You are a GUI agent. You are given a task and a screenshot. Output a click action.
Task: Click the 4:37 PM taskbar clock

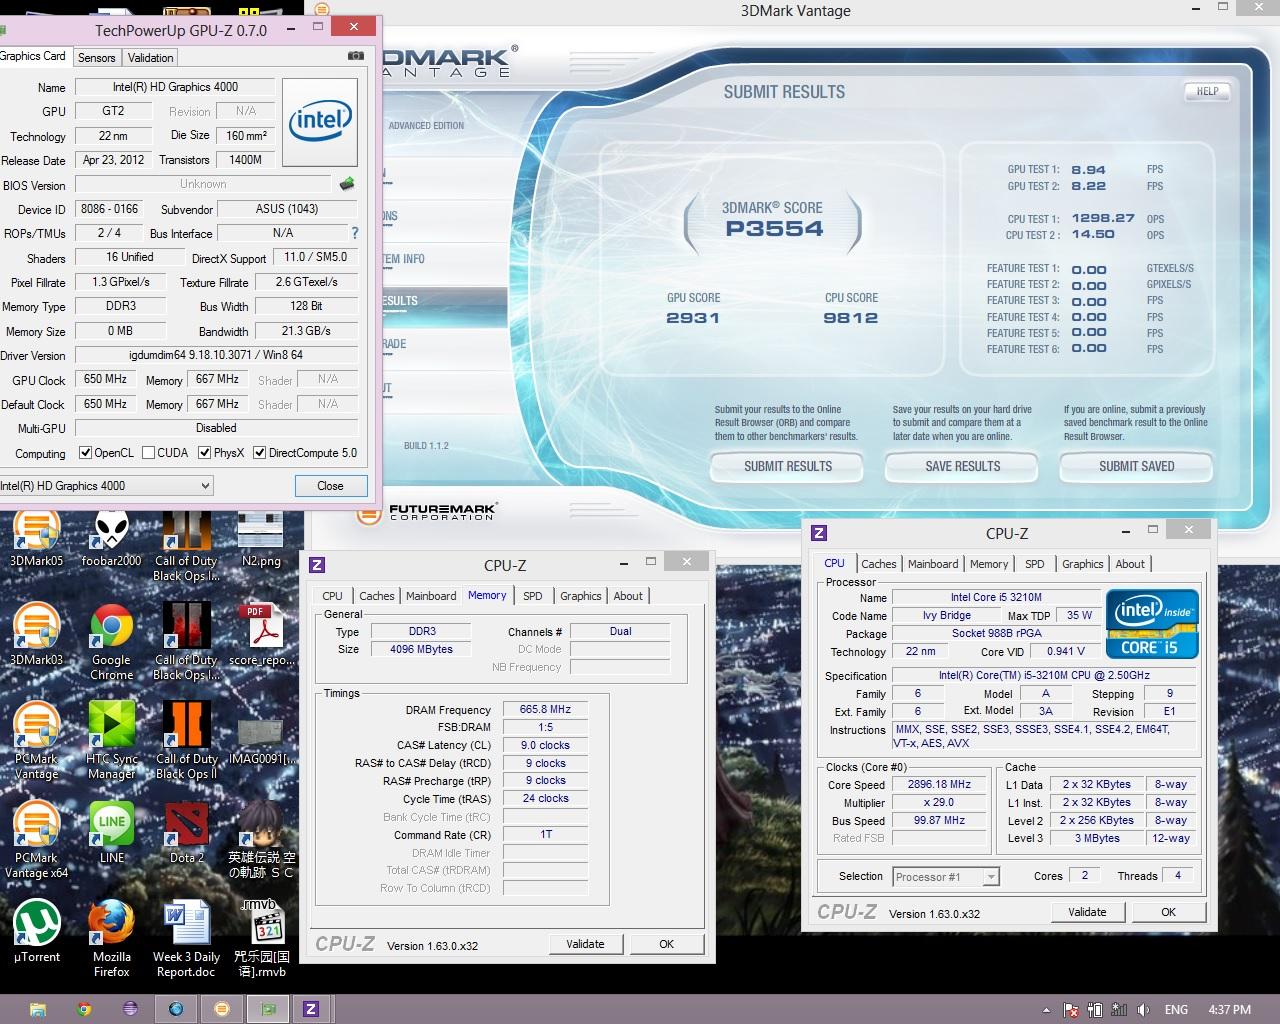(1230, 1010)
